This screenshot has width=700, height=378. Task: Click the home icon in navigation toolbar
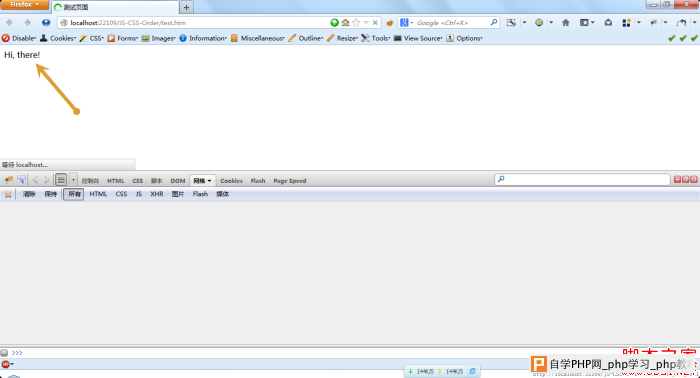[566, 22]
